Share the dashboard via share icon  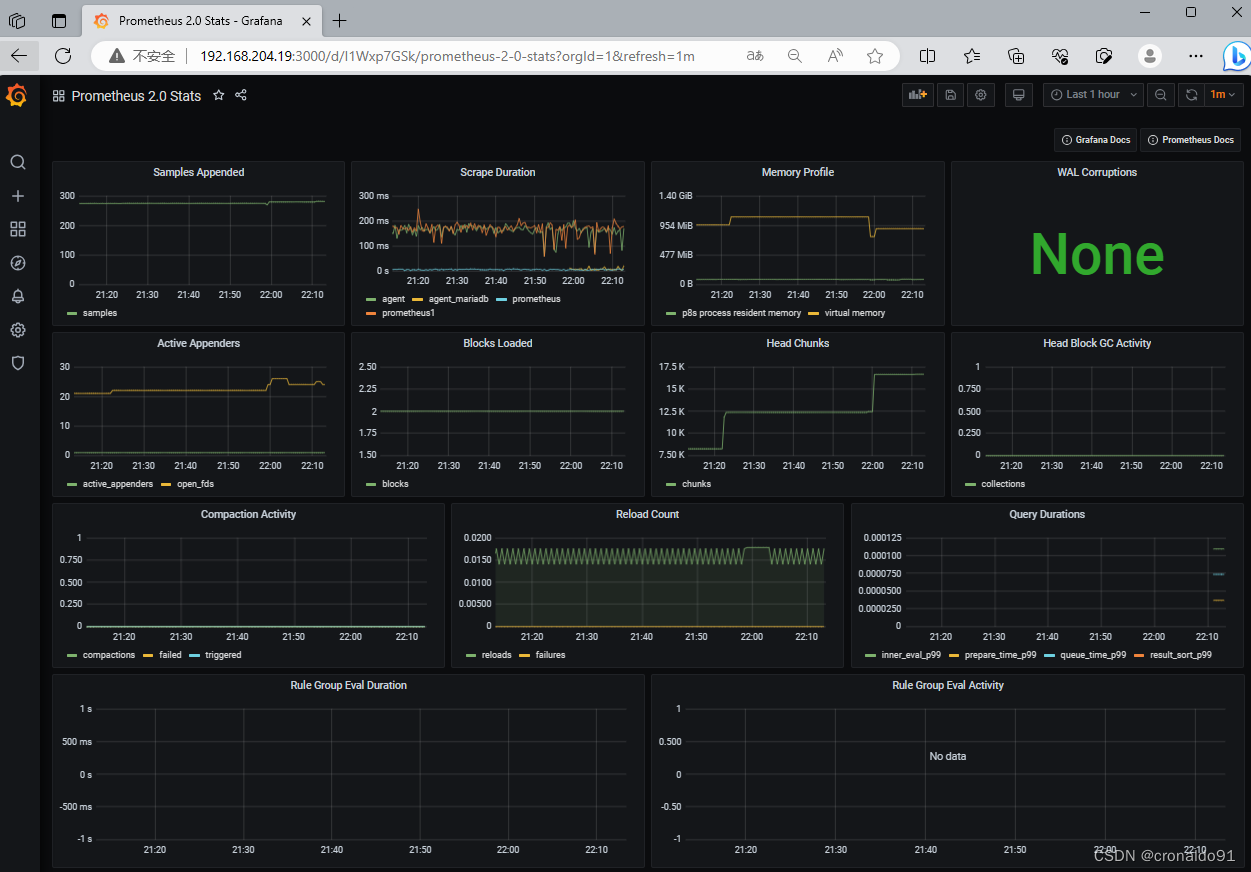click(x=241, y=95)
